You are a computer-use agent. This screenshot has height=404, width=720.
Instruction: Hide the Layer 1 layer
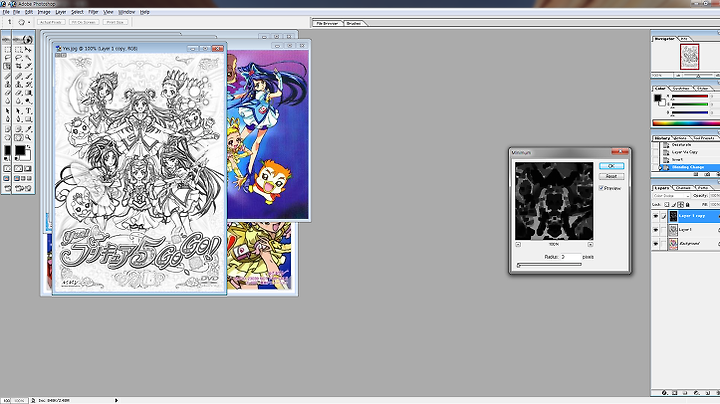(656, 230)
